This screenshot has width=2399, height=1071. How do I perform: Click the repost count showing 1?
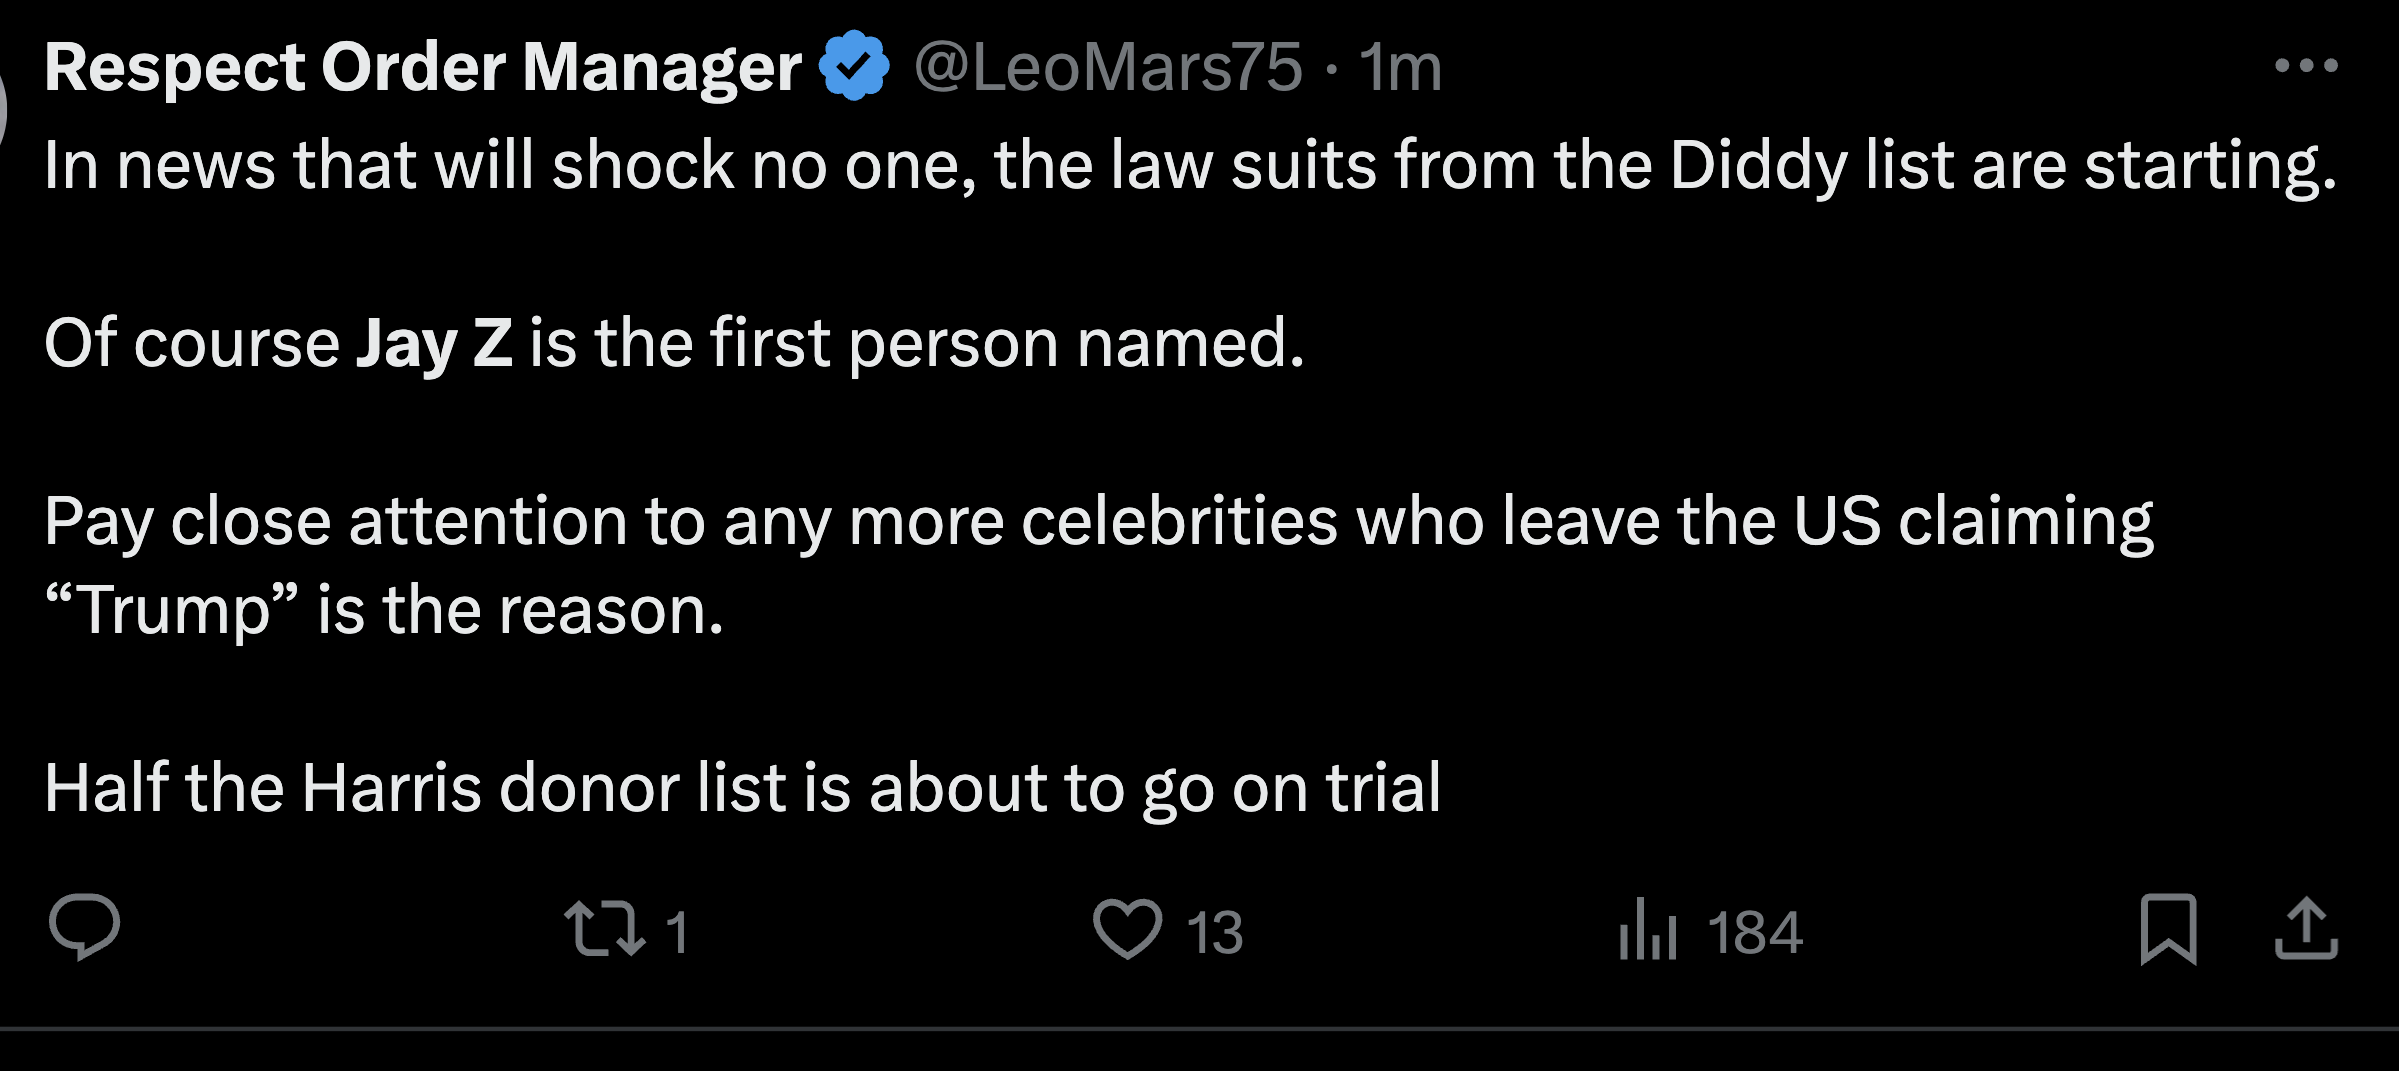677,932
